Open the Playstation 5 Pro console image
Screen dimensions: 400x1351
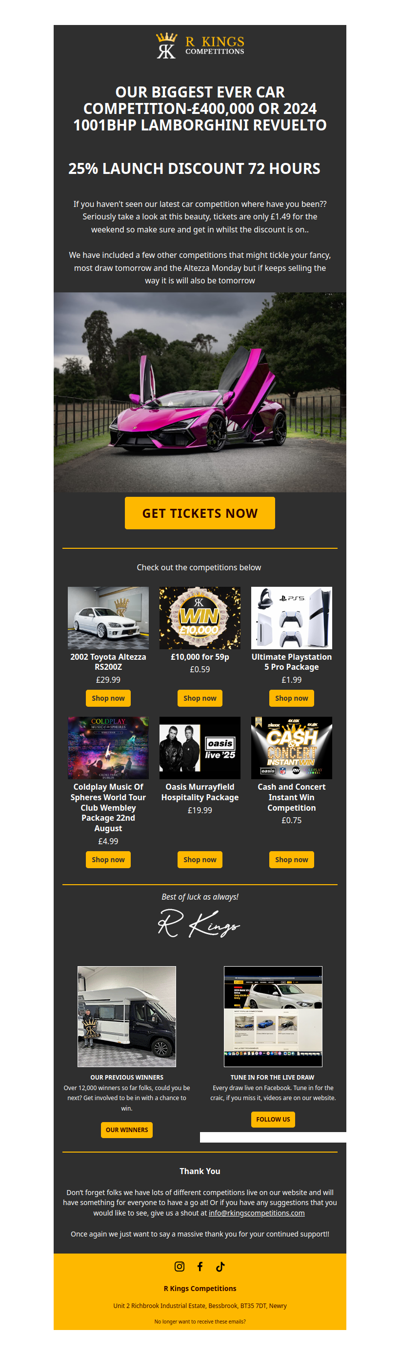(291, 618)
